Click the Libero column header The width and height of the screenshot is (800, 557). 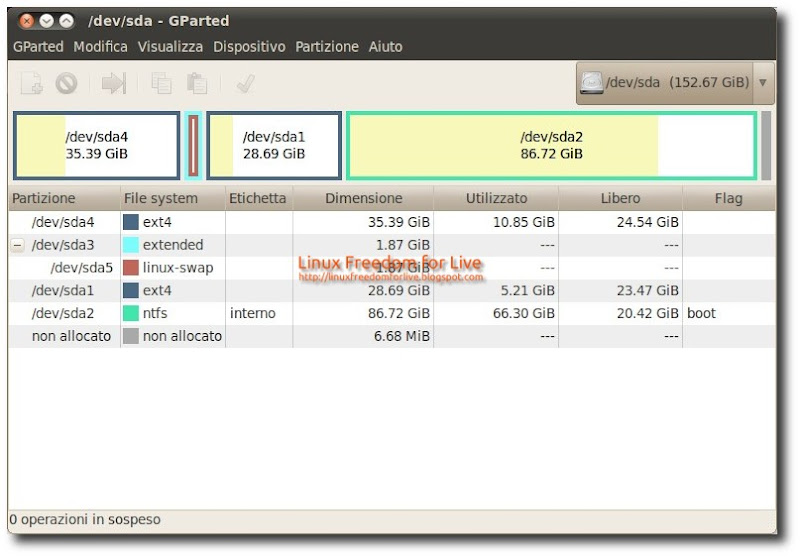620,198
